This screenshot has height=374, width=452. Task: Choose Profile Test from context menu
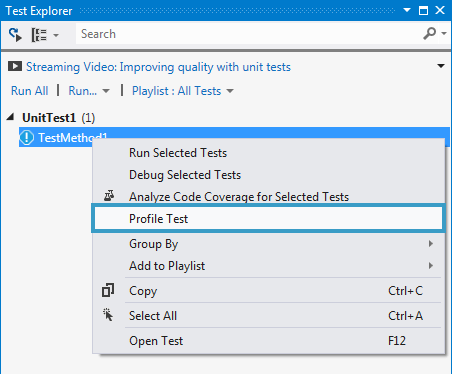tap(269, 219)
